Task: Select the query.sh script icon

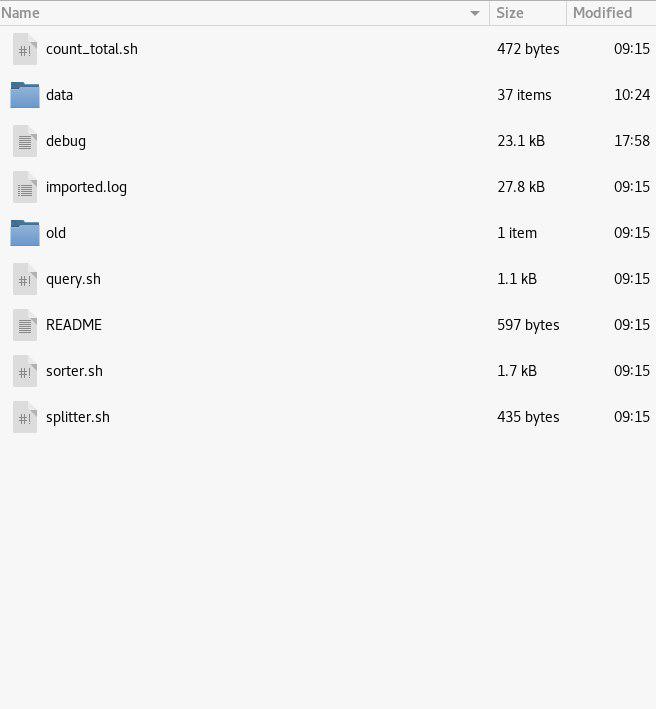Action: pos(25,279)
